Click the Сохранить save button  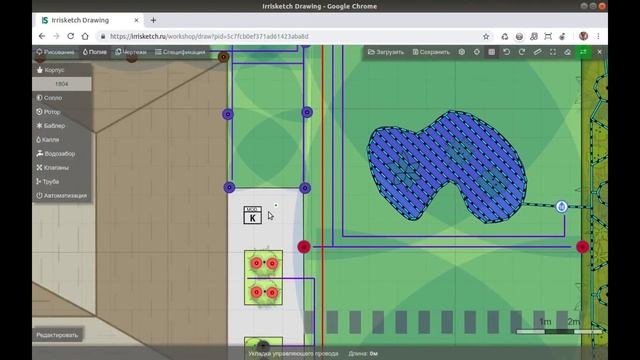click(431, 52)
